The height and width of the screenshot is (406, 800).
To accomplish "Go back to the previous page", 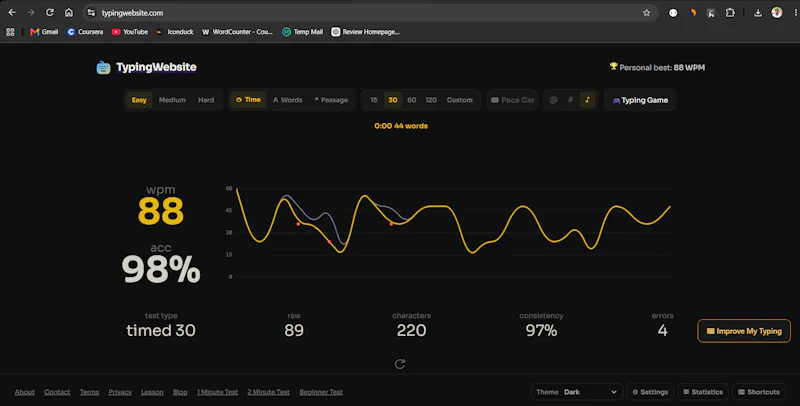I will coord(12,13).
